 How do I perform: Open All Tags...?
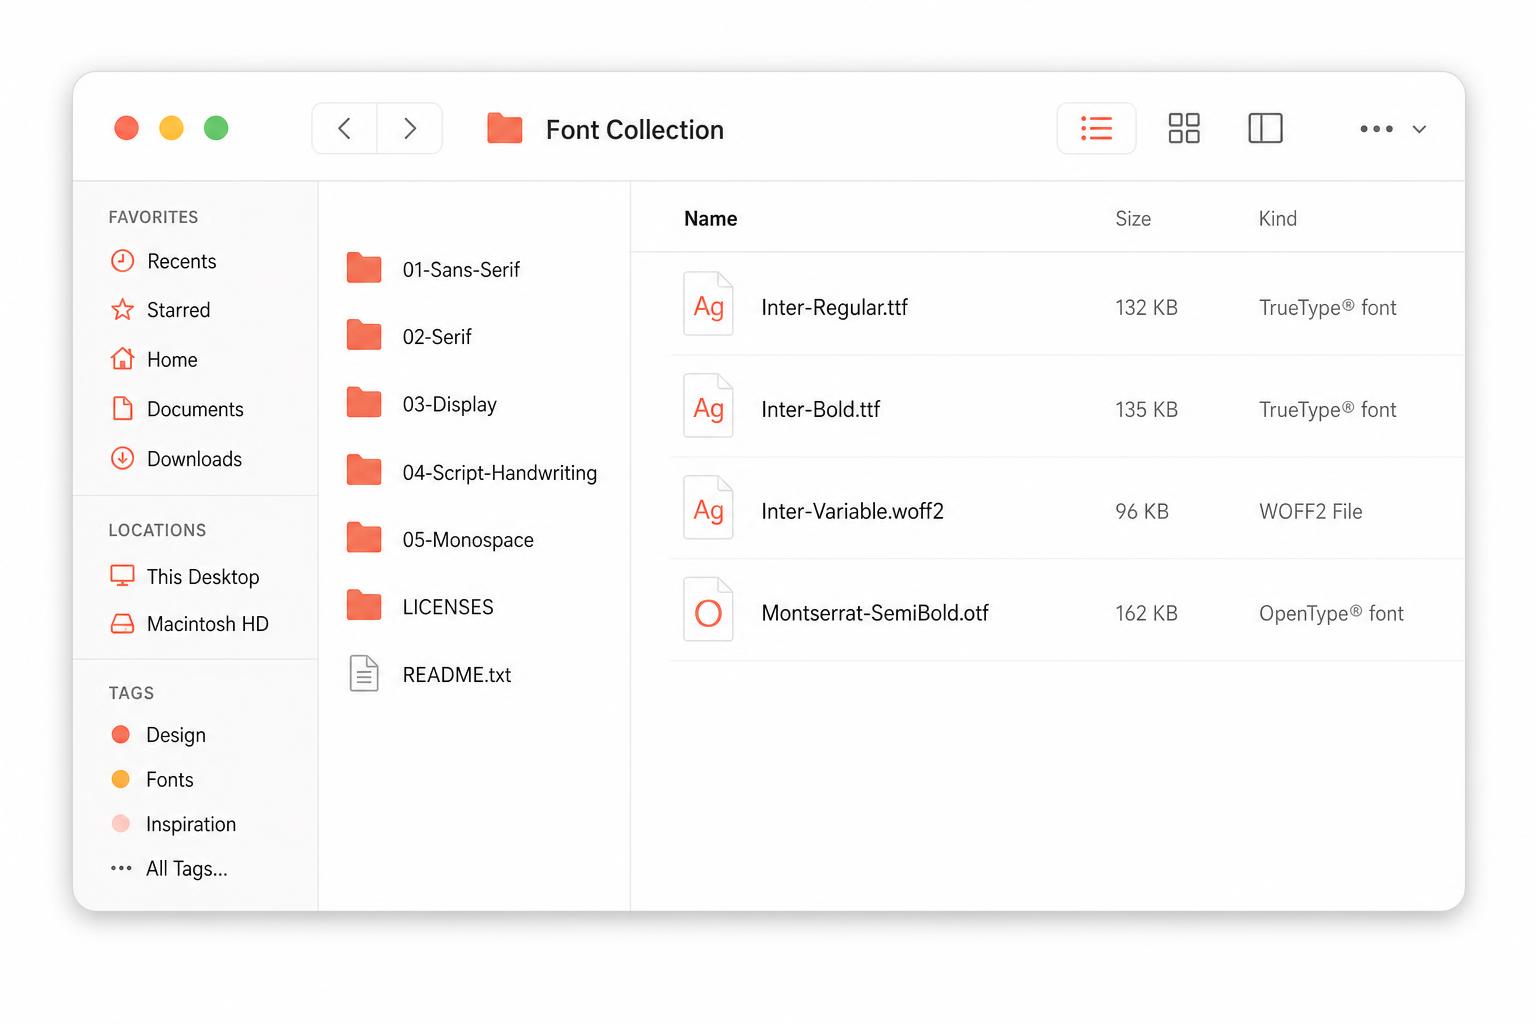(169, 868)
